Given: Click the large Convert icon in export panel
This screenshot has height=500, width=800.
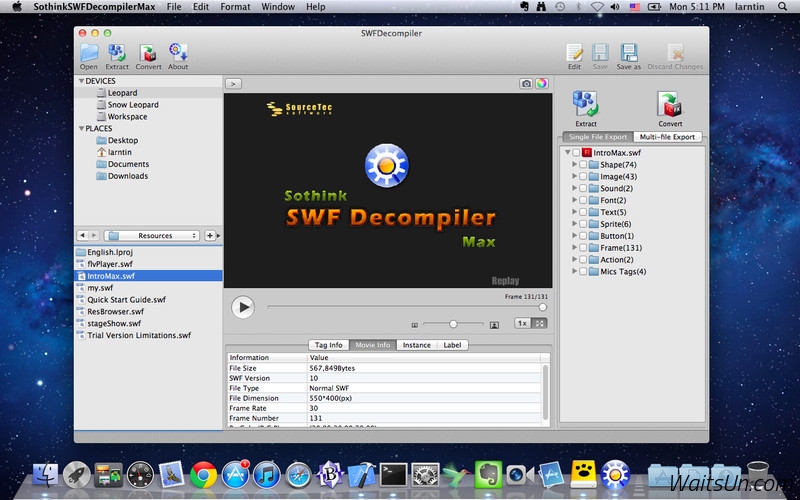Looking at the screenshot, I should (x=670, y=105).
